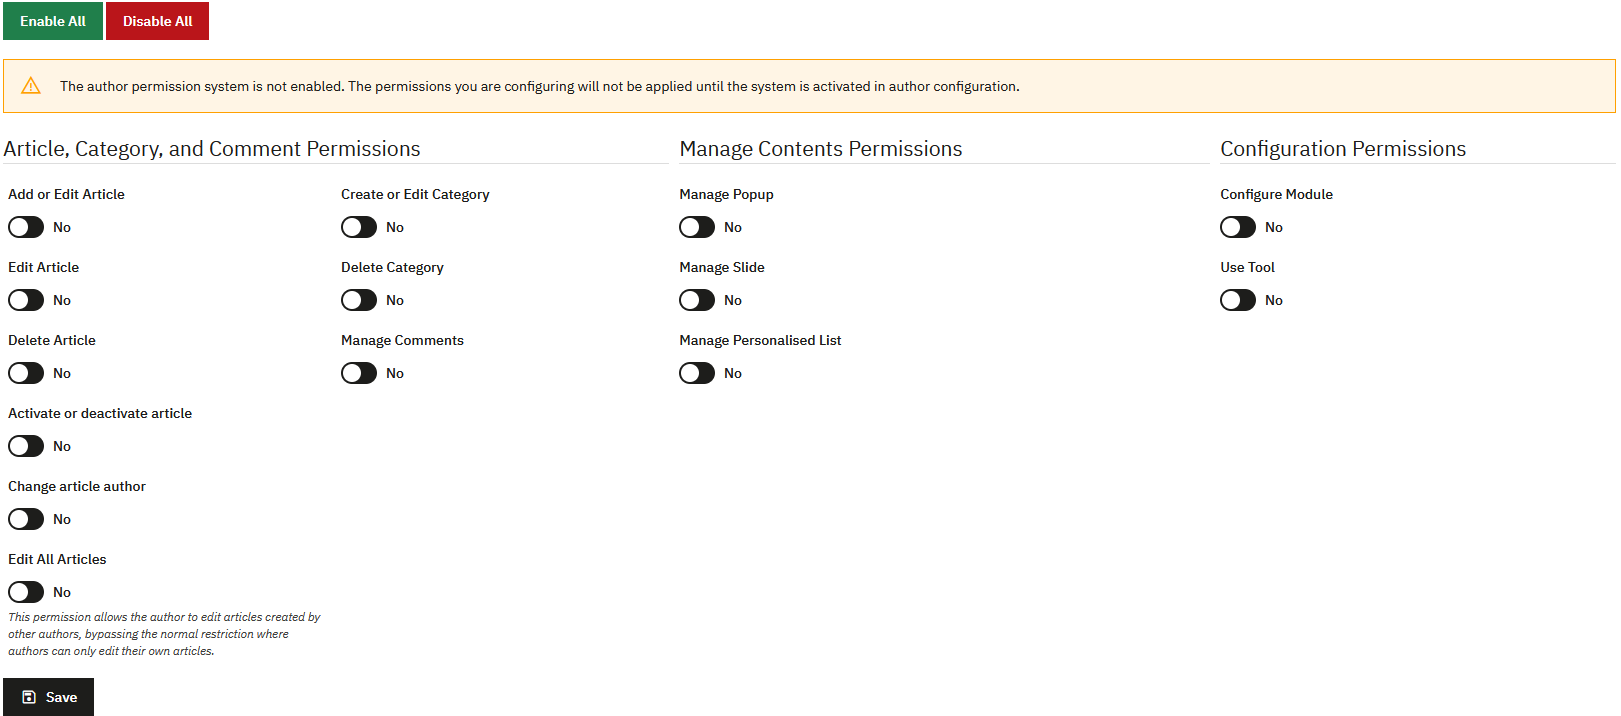This screenshot has height=716, width=1621.
Task: Toggle Activate or deactivate article permission
Action: point(26,446)
